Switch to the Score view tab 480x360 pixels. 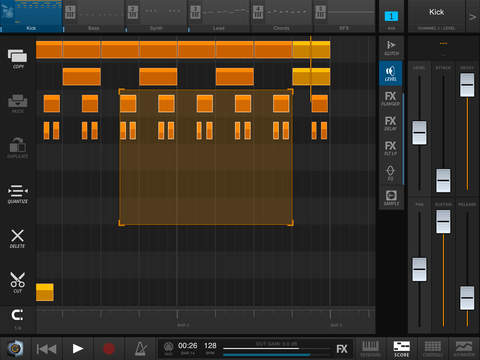[x=402, y=349]
